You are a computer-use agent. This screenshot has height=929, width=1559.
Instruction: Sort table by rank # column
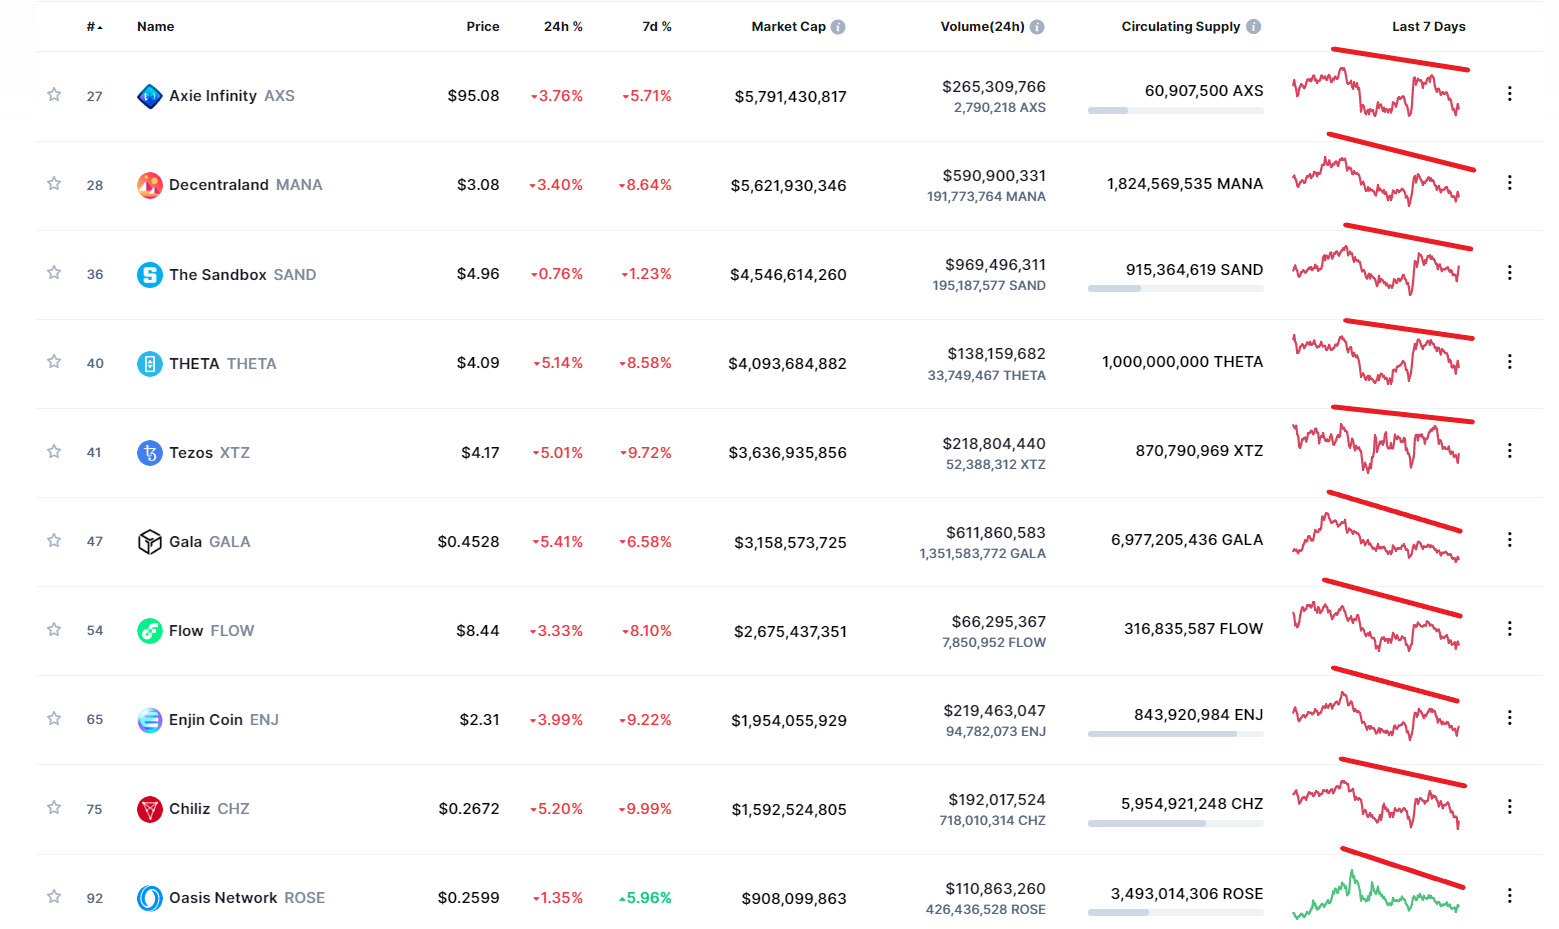tap(95, 27)
